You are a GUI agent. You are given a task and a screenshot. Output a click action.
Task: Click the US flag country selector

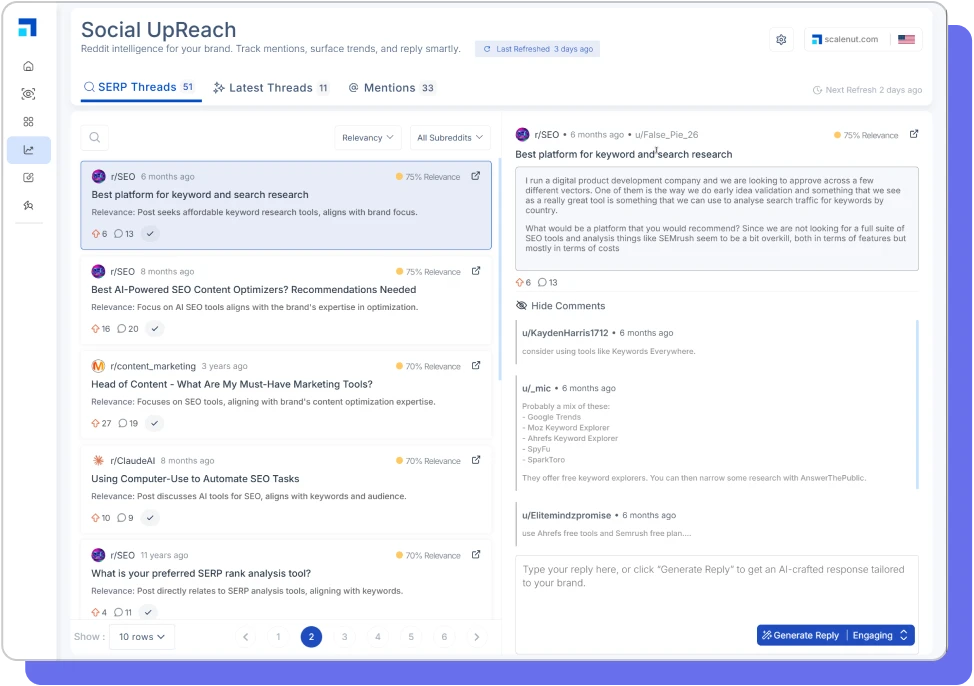906,39
